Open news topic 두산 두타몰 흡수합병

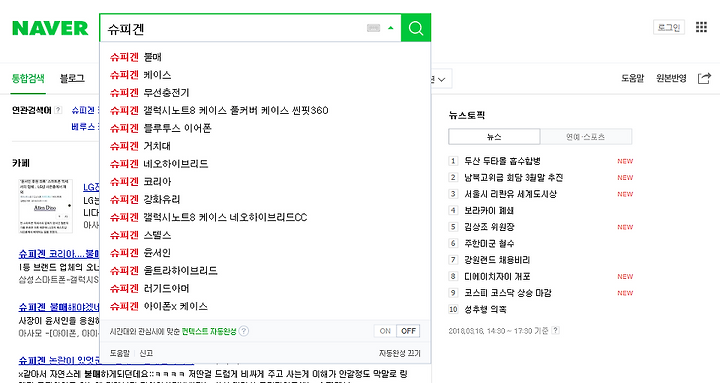(x=502, y=161)
